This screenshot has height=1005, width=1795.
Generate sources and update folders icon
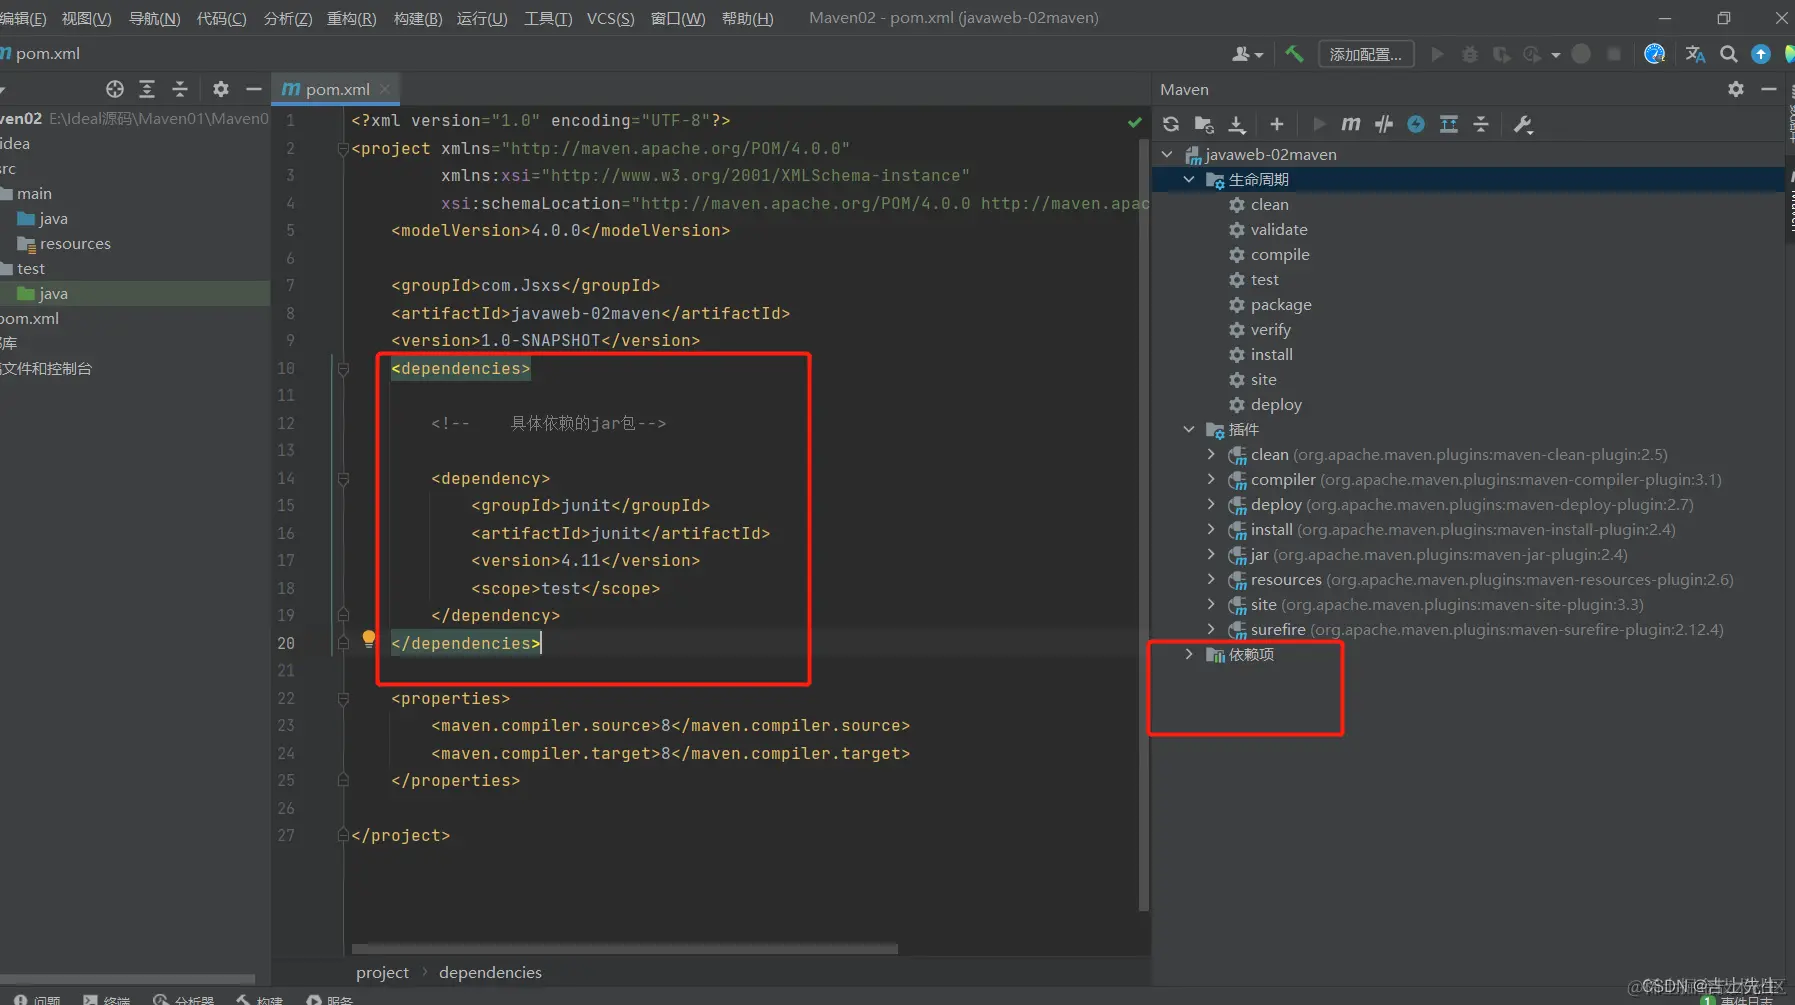pos(1204,124)
